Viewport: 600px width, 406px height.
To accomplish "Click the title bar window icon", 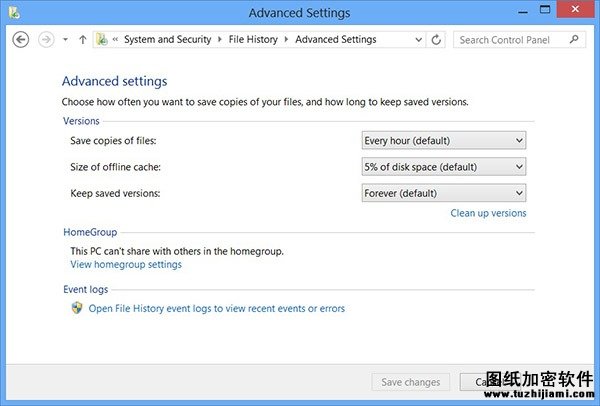I will point(14,13).
